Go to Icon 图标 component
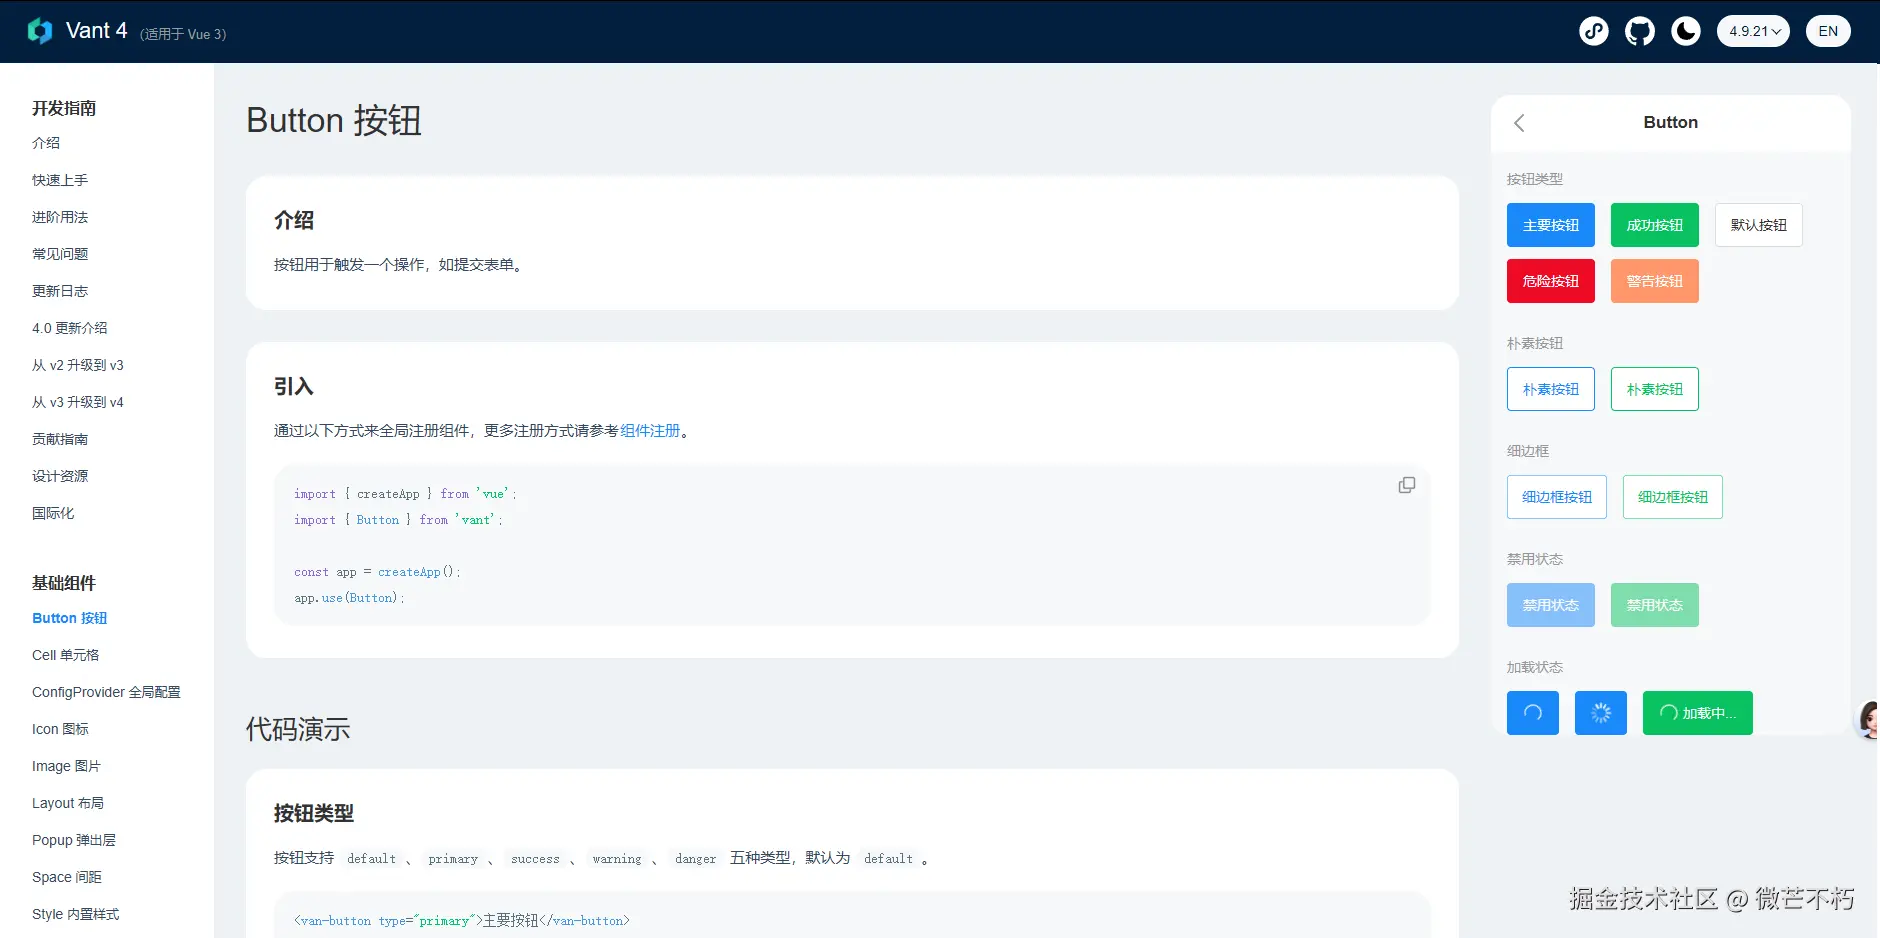Screen dimensions: 1880x938 [60, 729]
